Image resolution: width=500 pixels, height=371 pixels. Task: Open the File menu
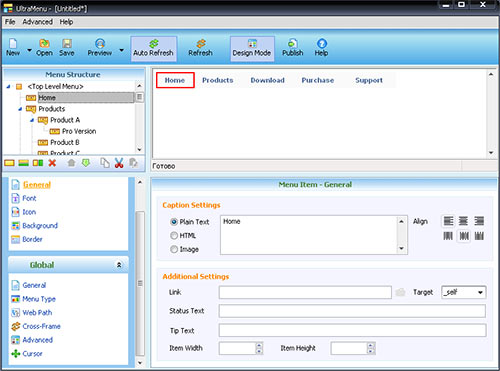tap(10, 22)
